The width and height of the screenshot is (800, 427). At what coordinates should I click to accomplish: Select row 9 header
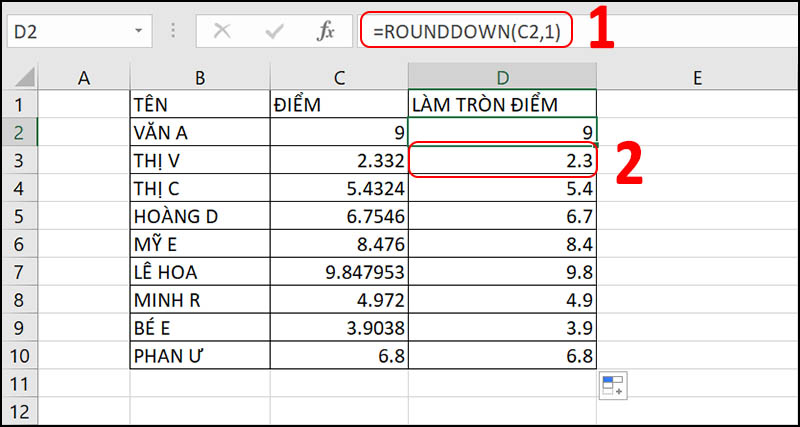[x=19, y=328]
